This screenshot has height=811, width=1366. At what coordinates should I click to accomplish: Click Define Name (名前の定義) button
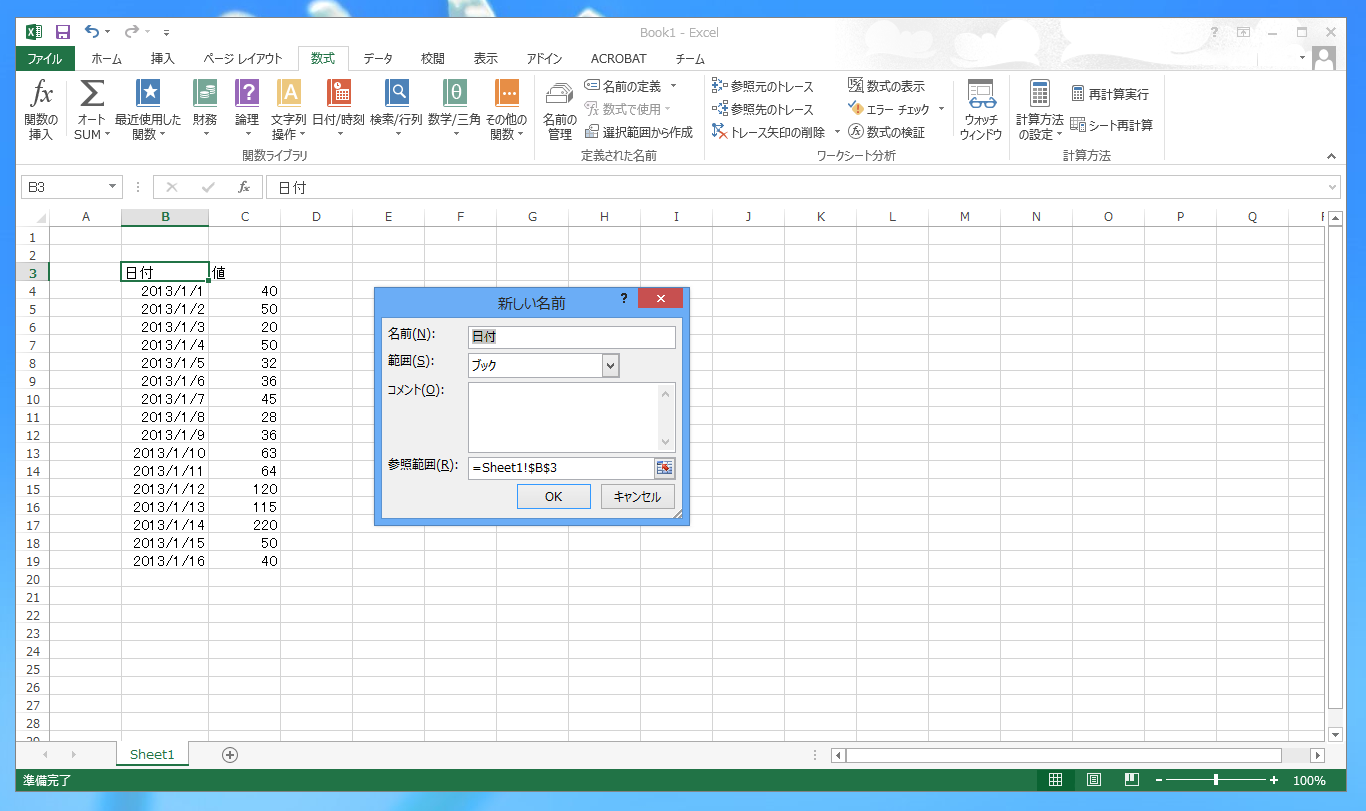pos(622,86)
